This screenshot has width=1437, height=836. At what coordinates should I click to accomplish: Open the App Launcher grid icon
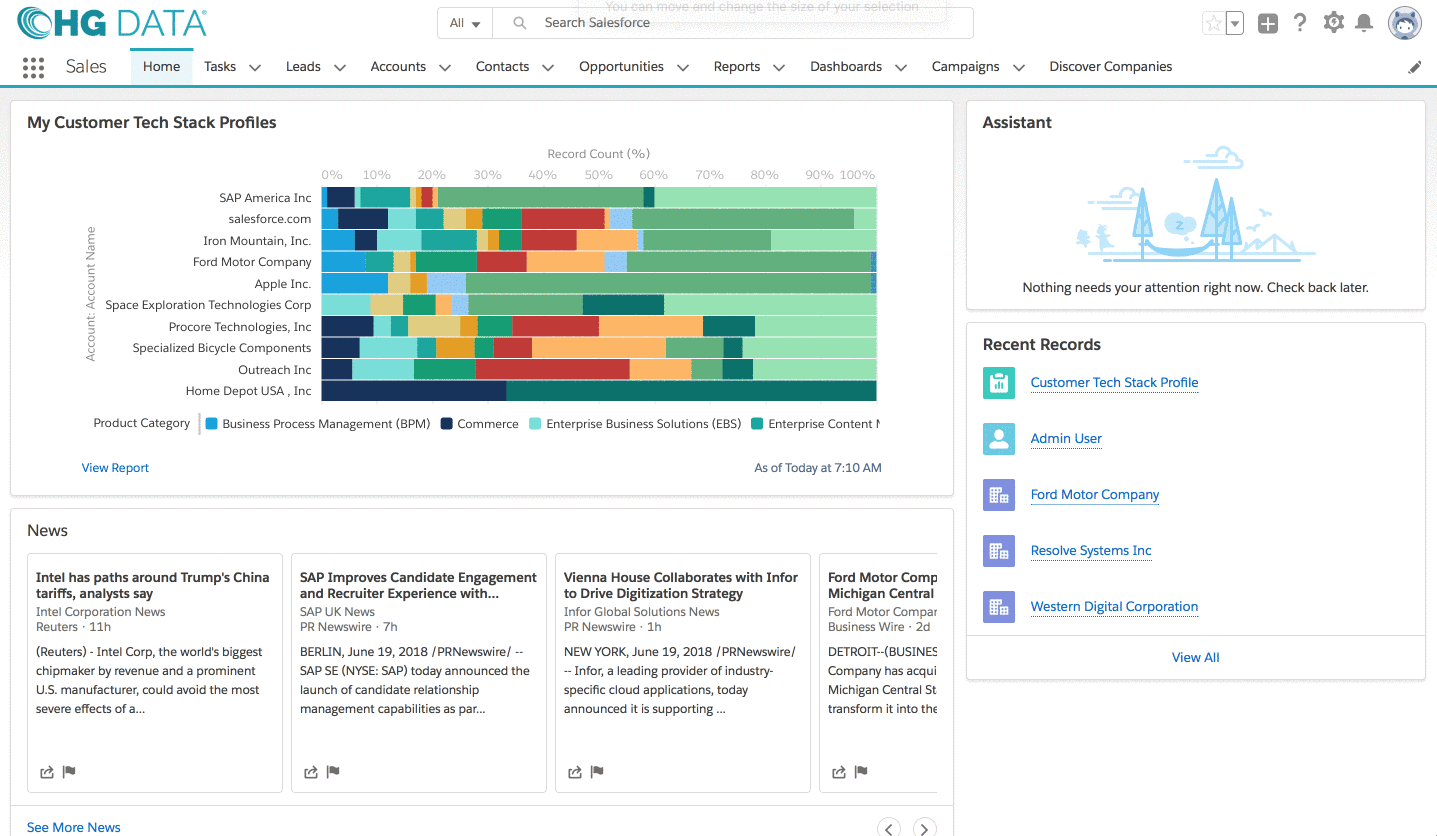pos(33,67)
